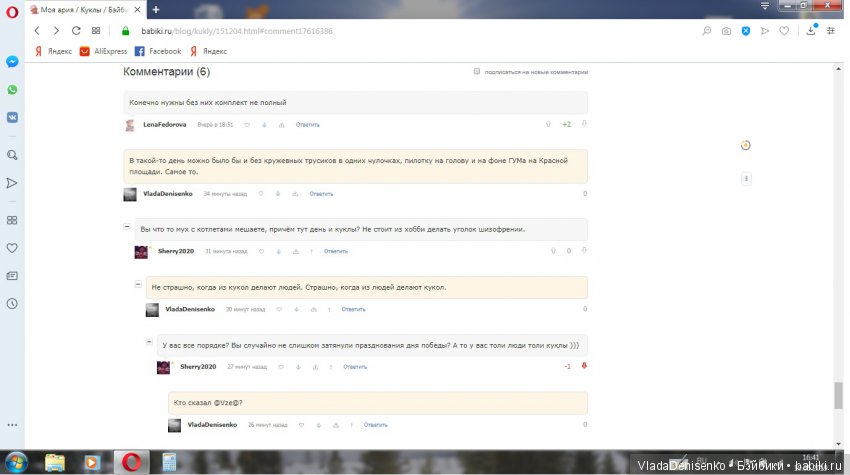Open the AliExpress bookmark
This screenshot has width=850, height=475.
coord(104,51)
